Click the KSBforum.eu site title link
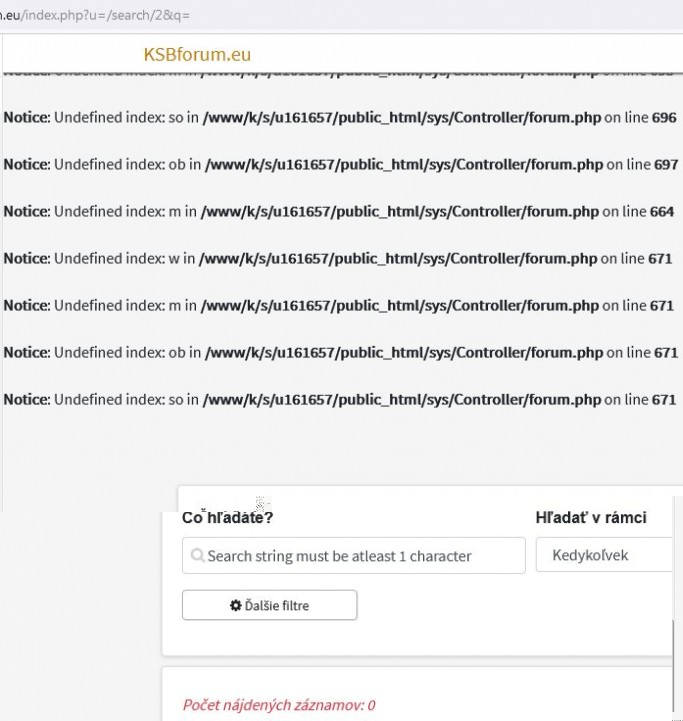The image size is (683, 721). [x=197, y=54]
